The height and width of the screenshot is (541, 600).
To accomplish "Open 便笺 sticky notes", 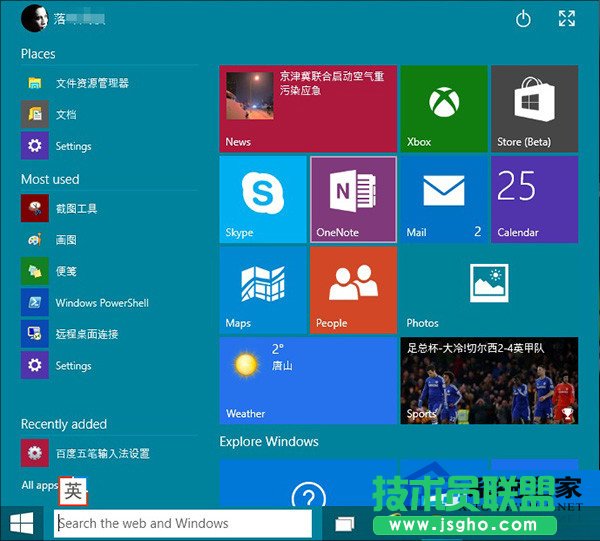I will [x=109, y=271].
